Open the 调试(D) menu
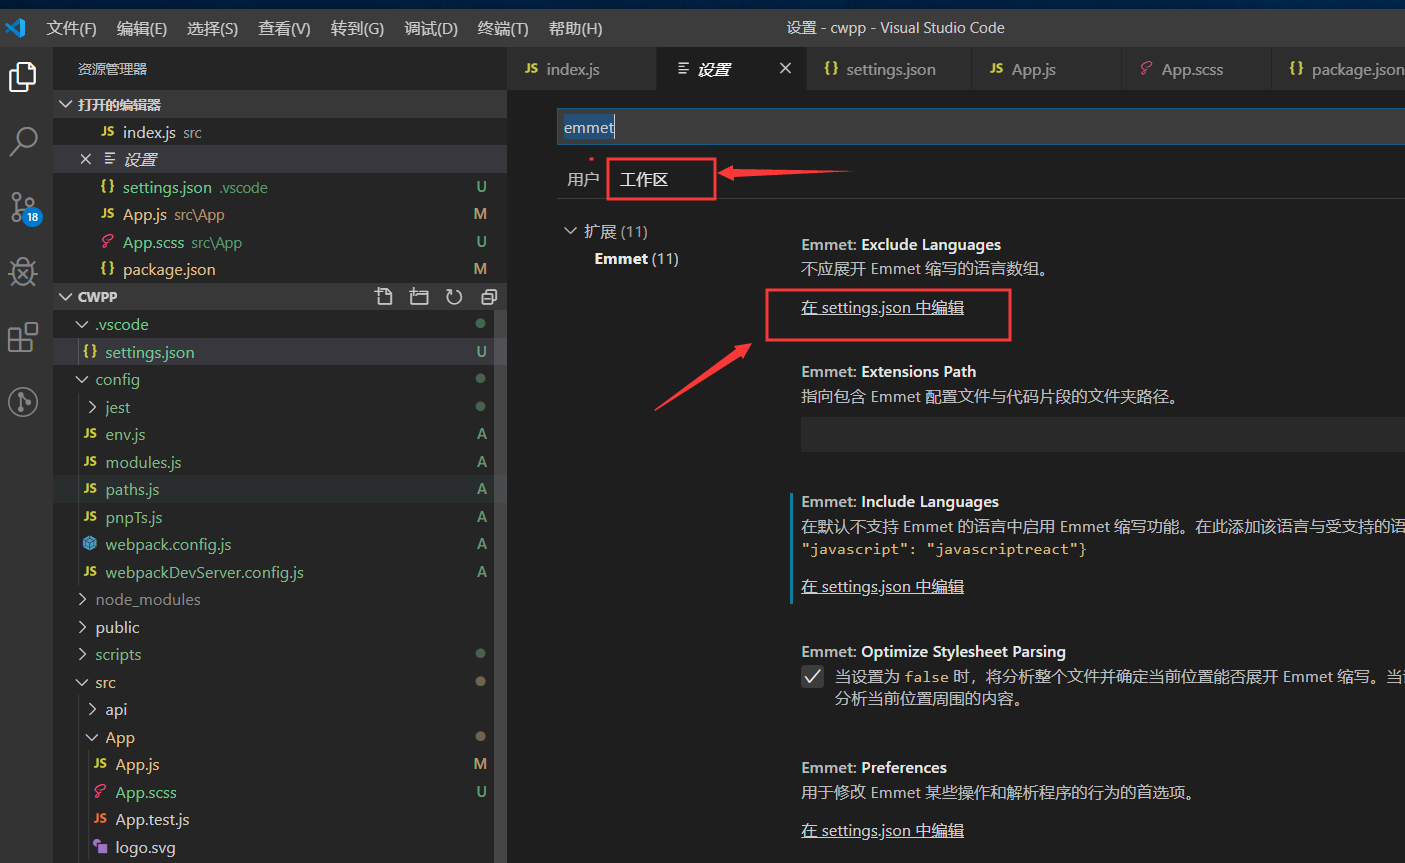Screen dimensions: 1405x863 pyautogui.click(x=431, y=28)
